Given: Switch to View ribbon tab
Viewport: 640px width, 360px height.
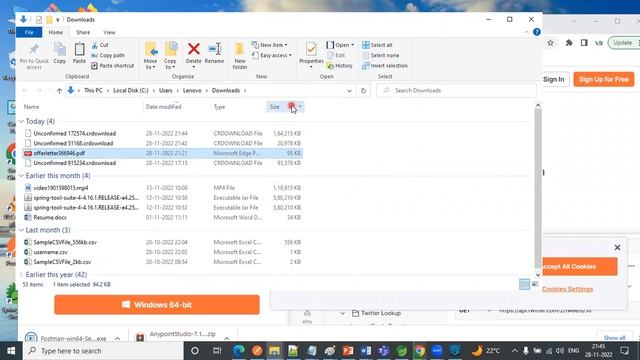Looking at the screenshot, I should pos(109,32).
